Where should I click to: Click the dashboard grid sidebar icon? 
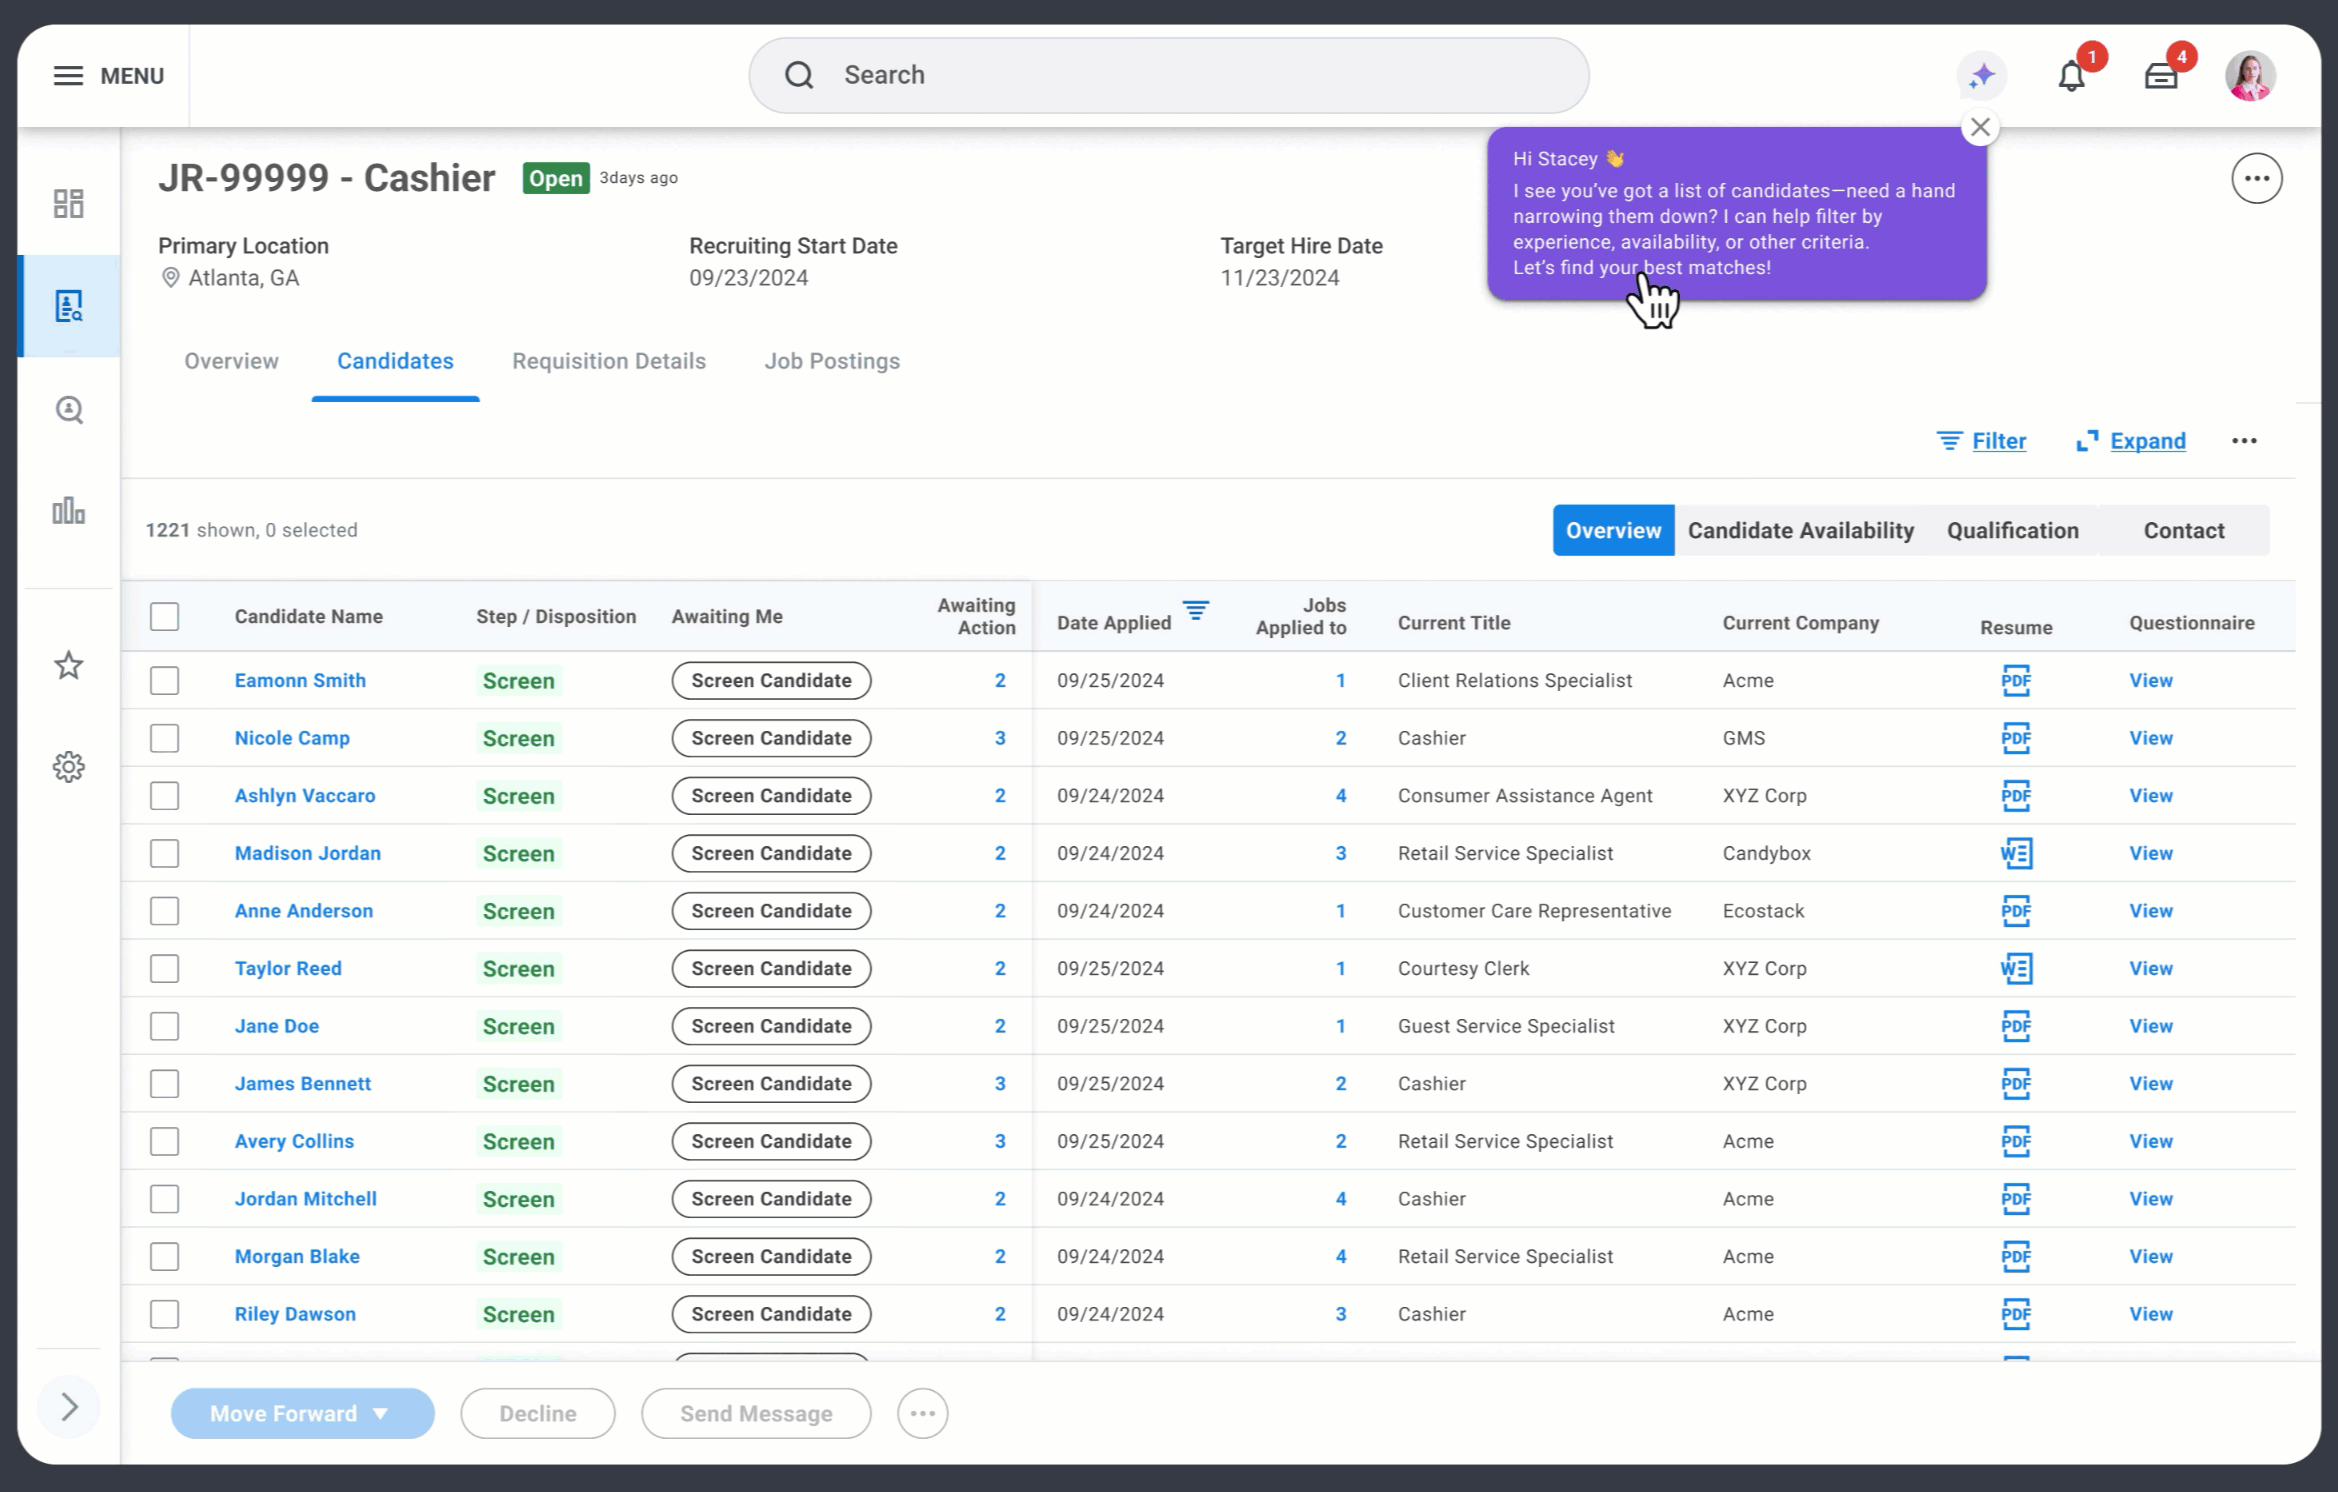click(68, 204)
